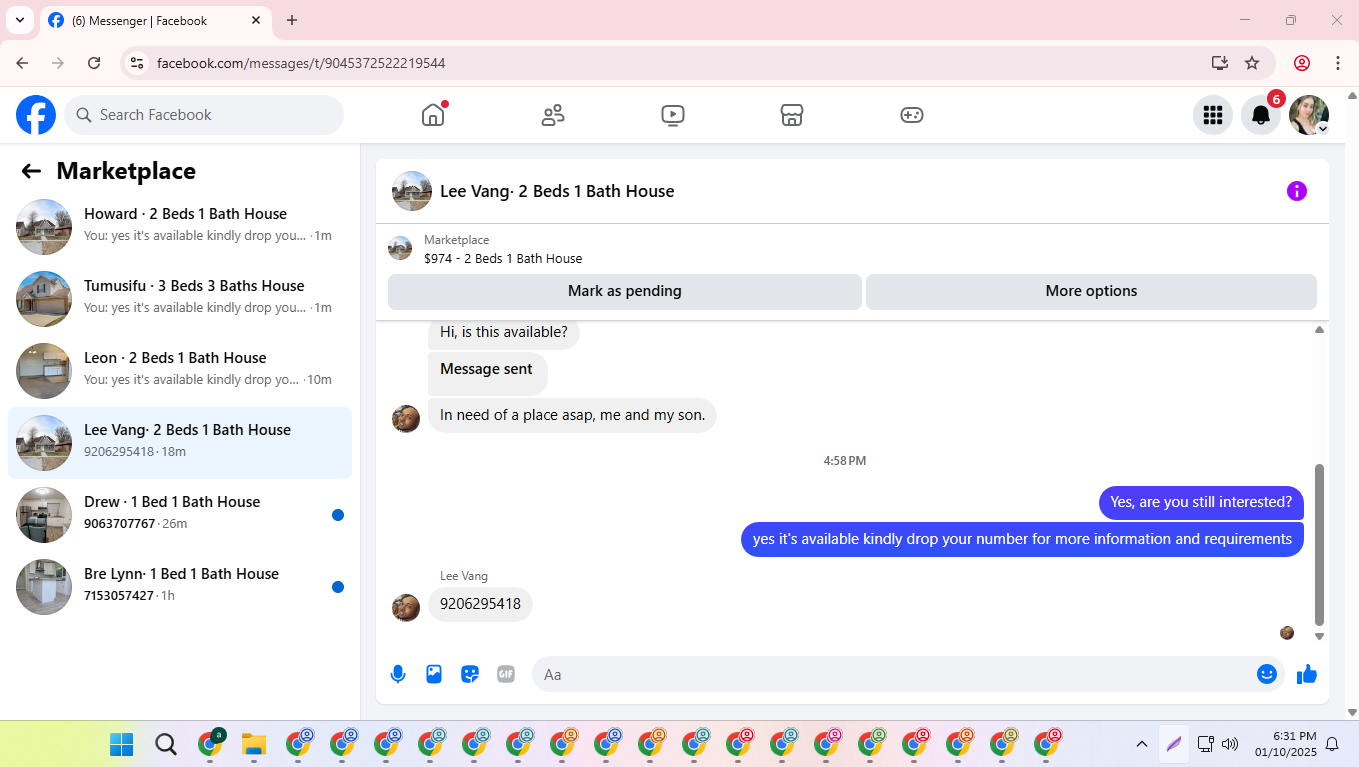Open the Gaming controller icon
This screenshot has height=767, width=1359.
pos(912,115)
